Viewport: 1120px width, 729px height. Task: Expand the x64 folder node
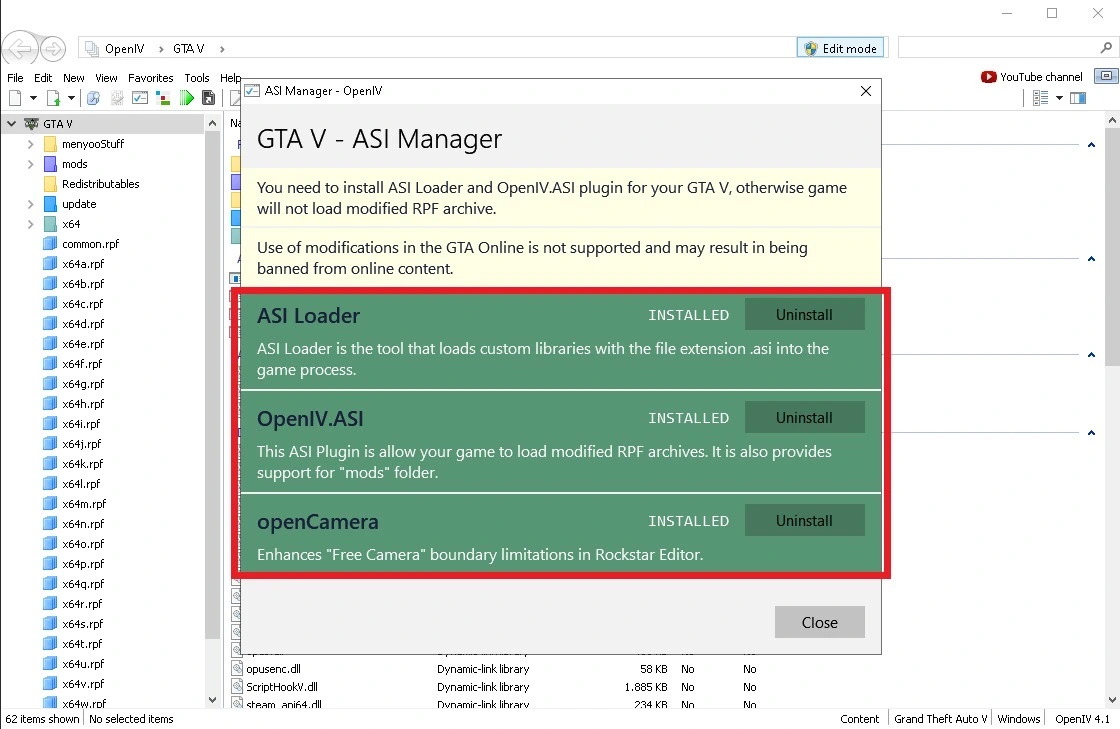tap(30, 223)
